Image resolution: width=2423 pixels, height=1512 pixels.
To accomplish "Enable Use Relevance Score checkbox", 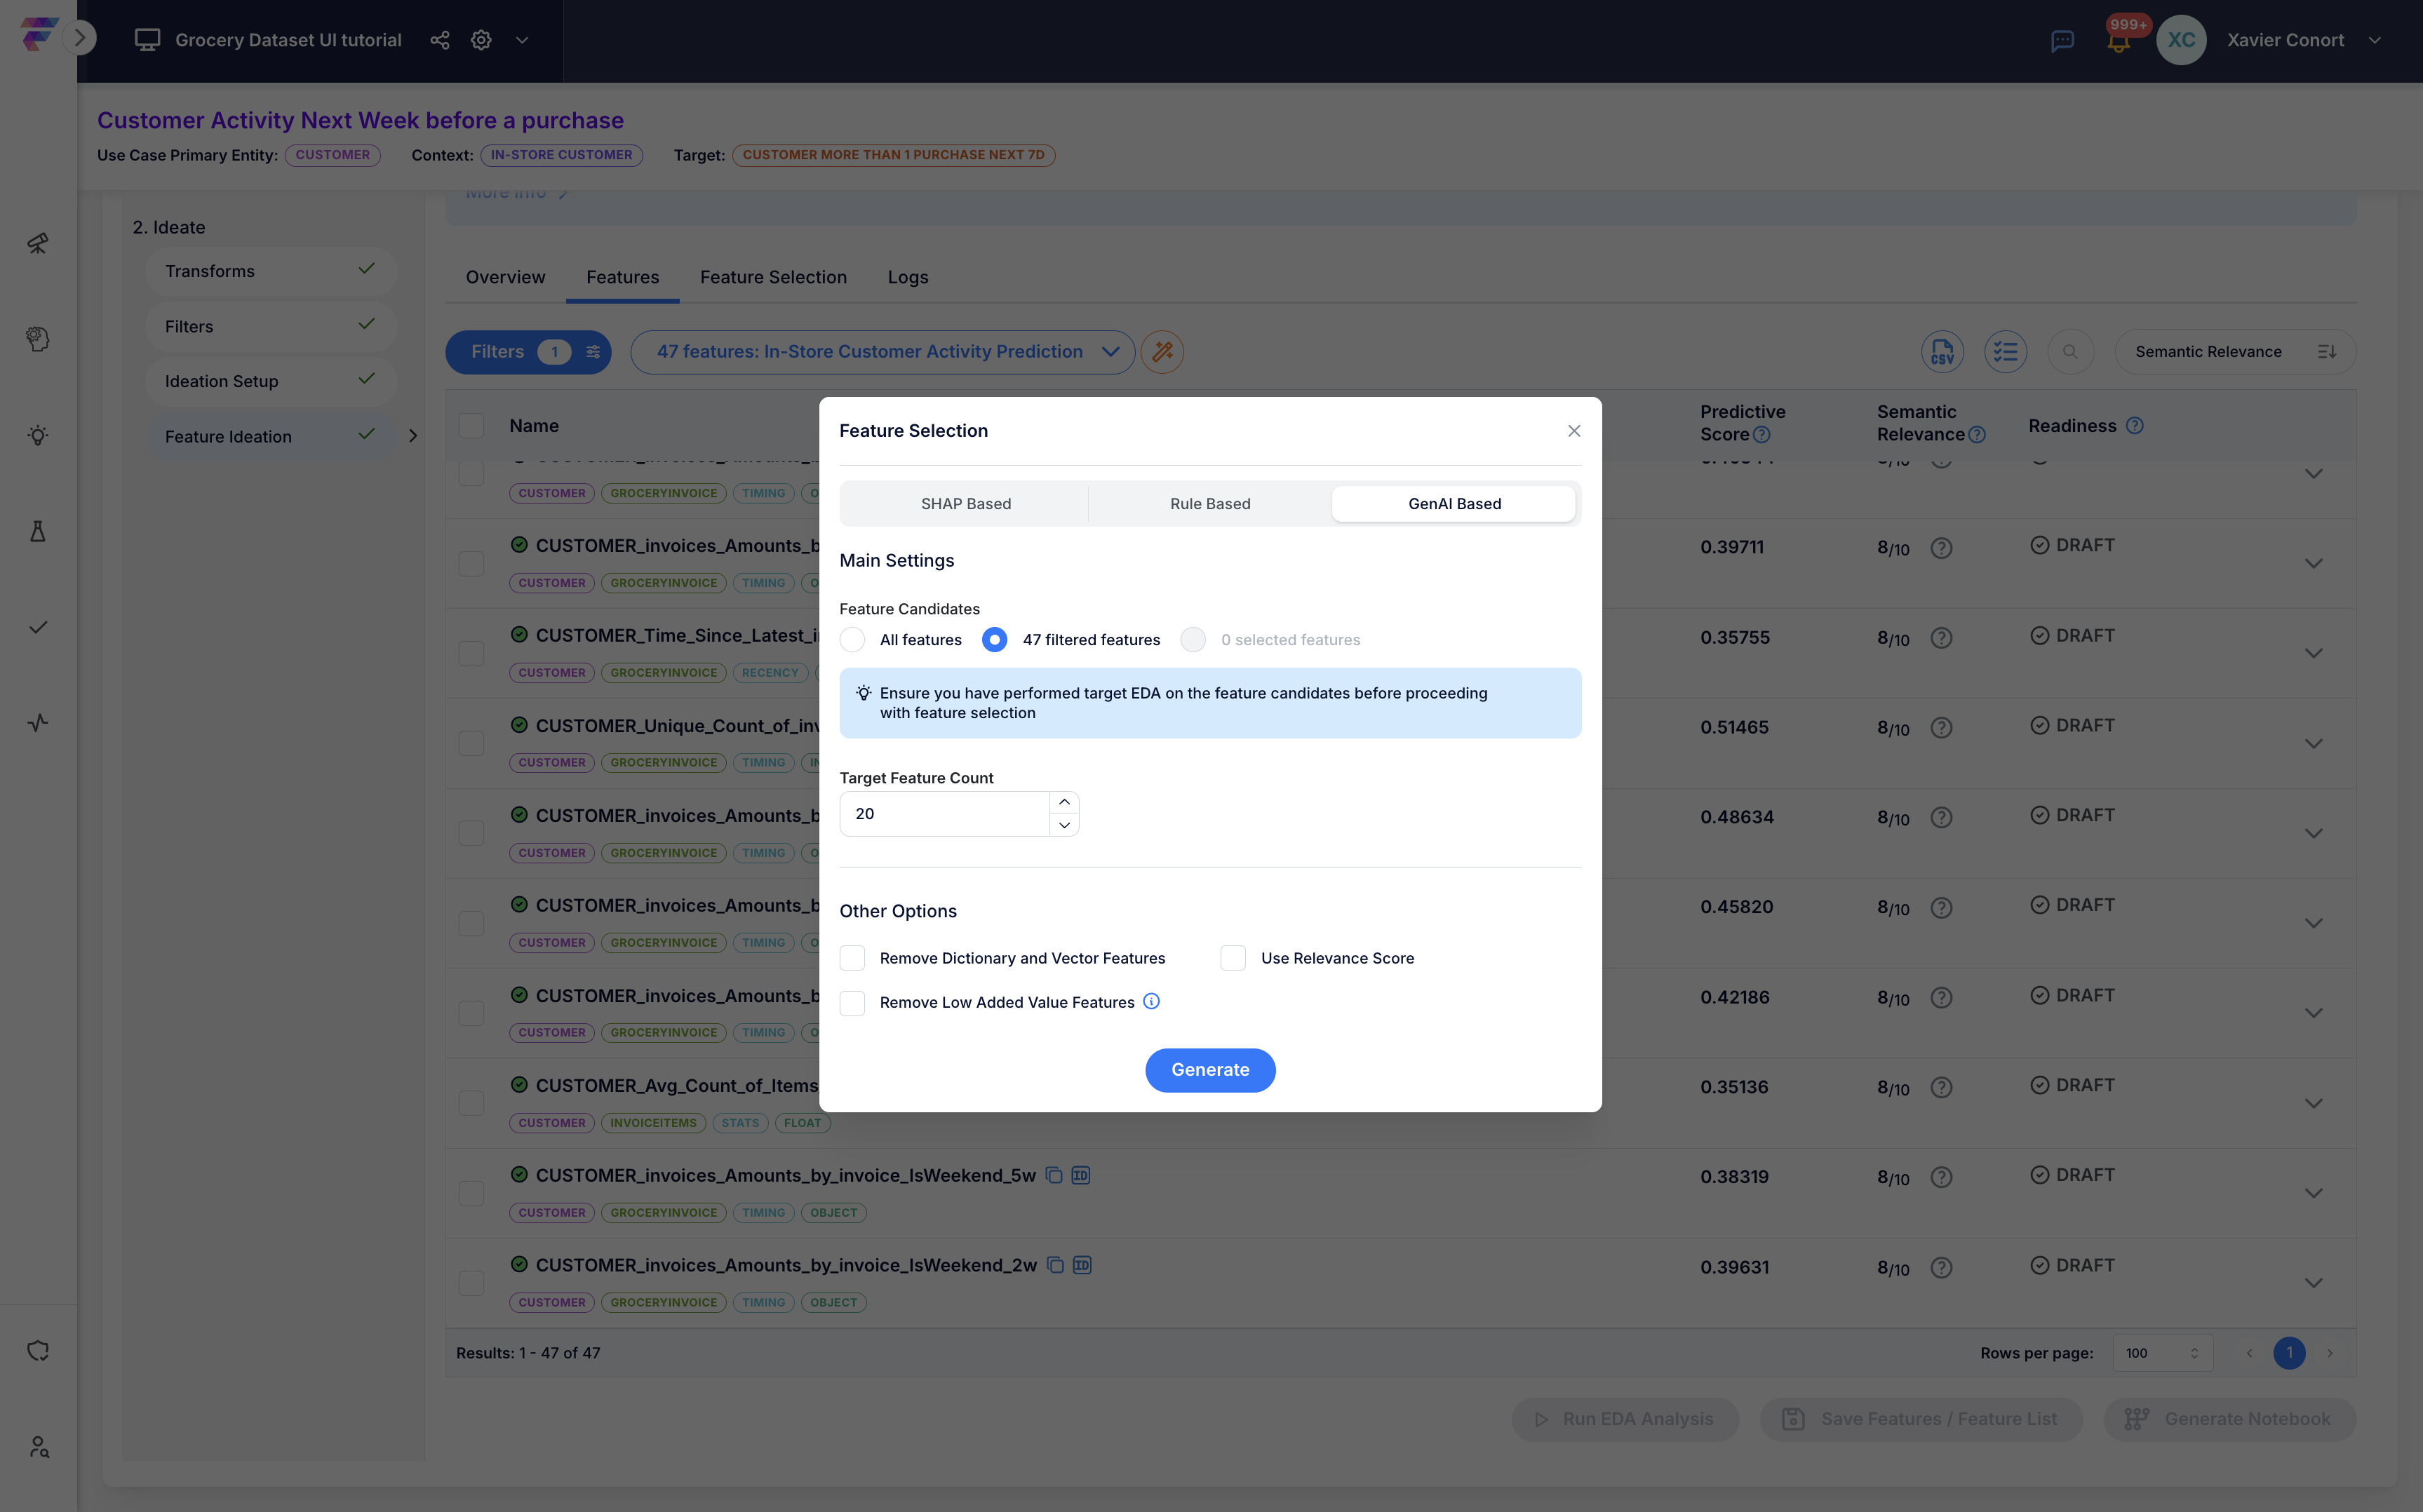I will click(1233, 958).
